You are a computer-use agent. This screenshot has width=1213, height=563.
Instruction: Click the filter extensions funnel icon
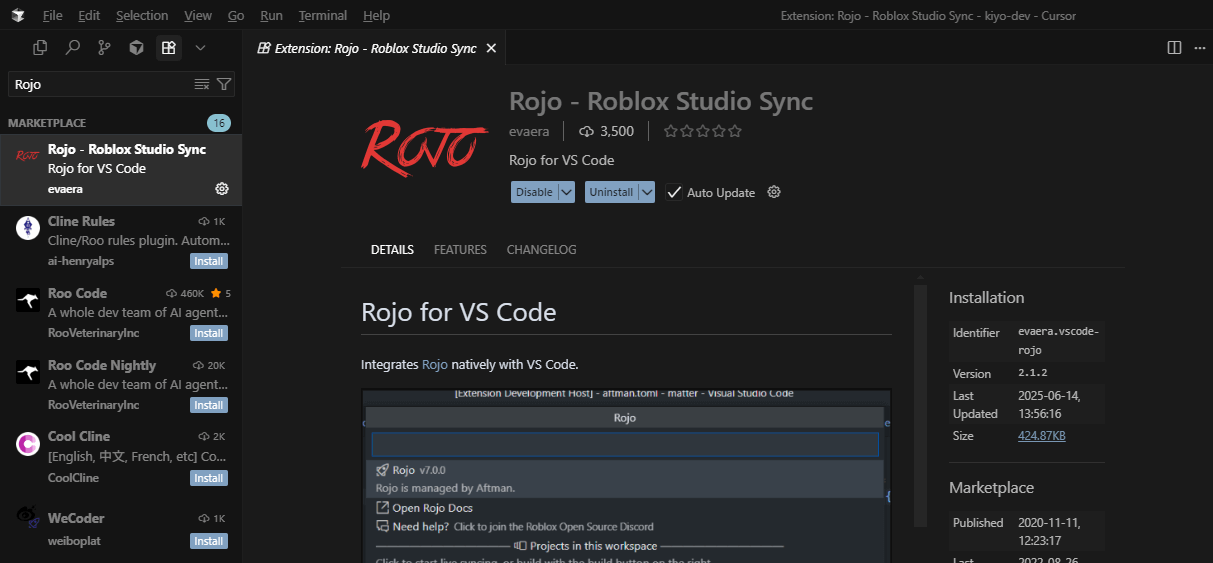[x=224, y=85]
